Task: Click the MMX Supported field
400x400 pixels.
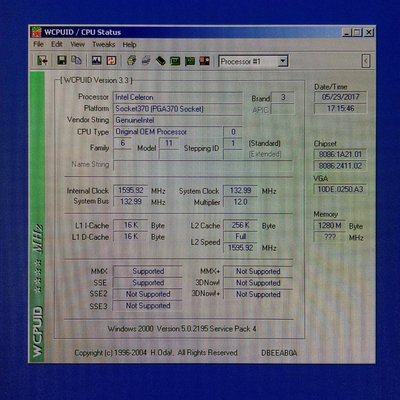Action: click(x=148, y=271)
